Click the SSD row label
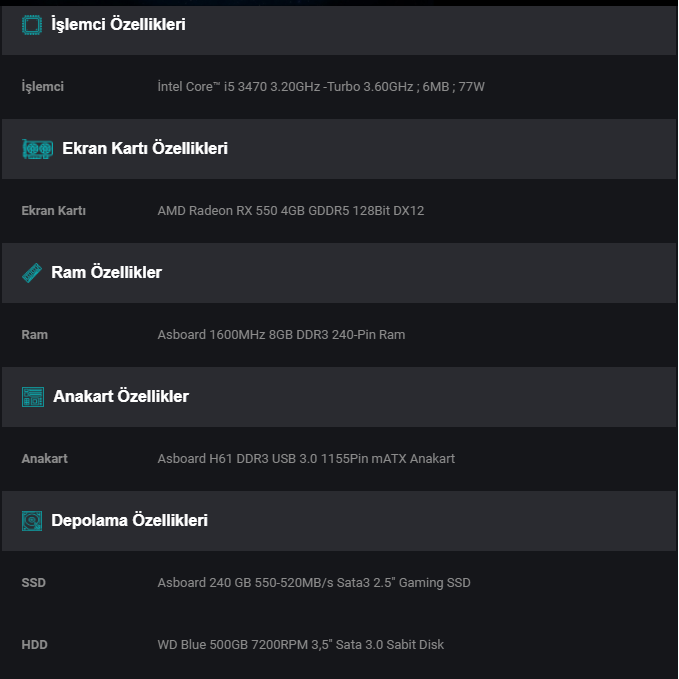This screenshot has height=679, width=679. [34, 583]
